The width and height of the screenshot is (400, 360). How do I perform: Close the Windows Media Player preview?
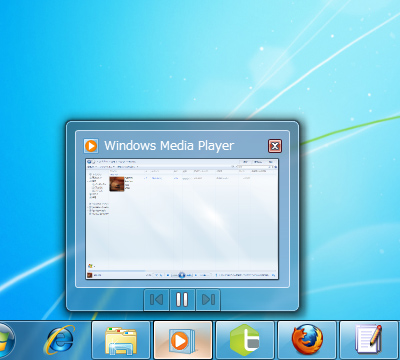tap(275, 146)
